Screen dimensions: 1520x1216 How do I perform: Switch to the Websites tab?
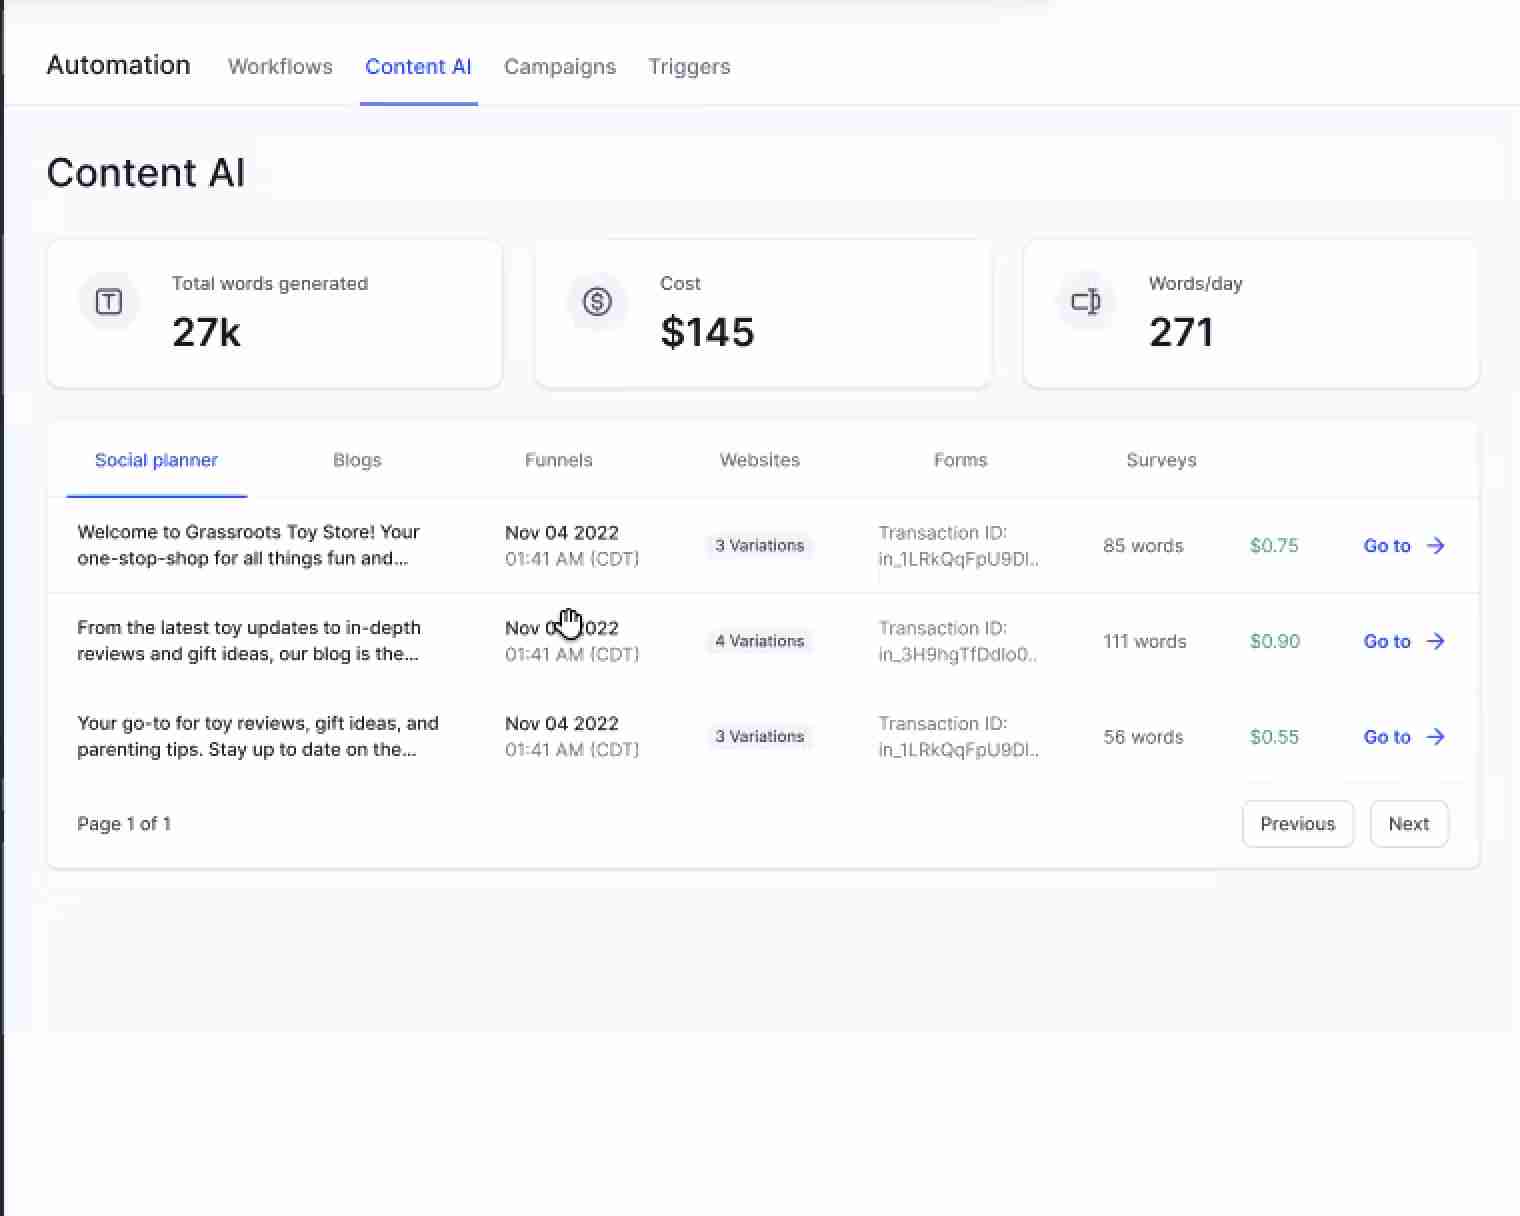point(760,460)
